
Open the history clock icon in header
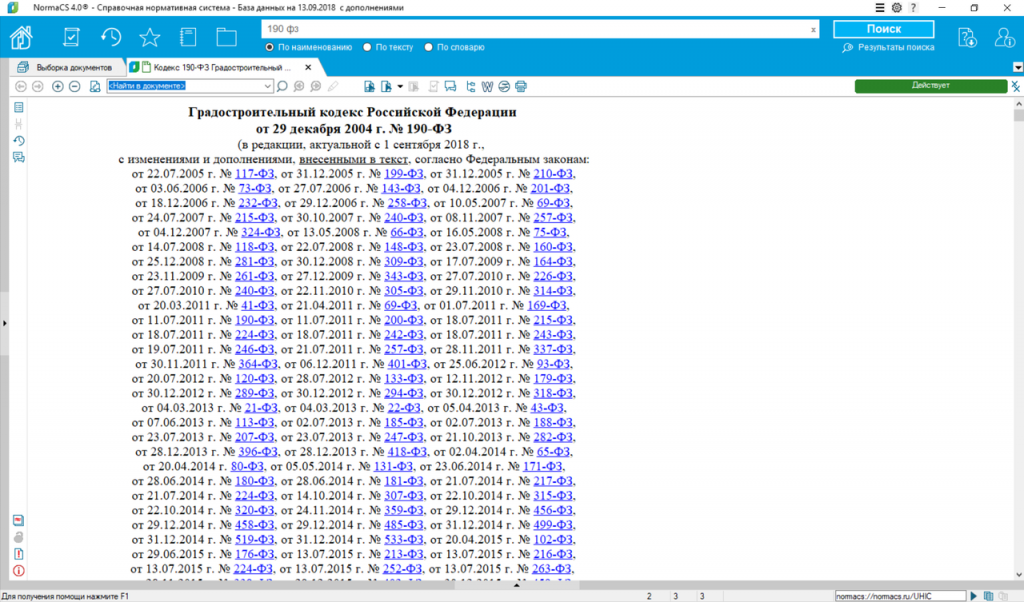(x=110, y=37)
